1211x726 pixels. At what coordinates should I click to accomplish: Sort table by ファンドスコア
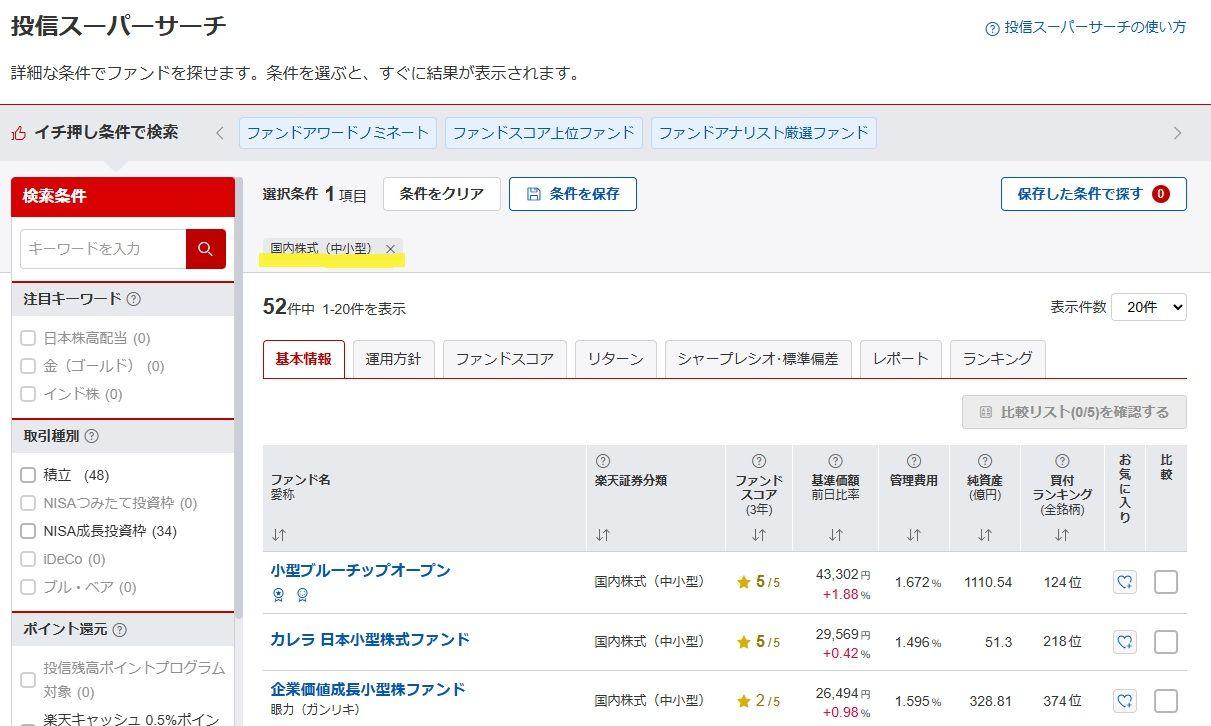tap(759, 535)
